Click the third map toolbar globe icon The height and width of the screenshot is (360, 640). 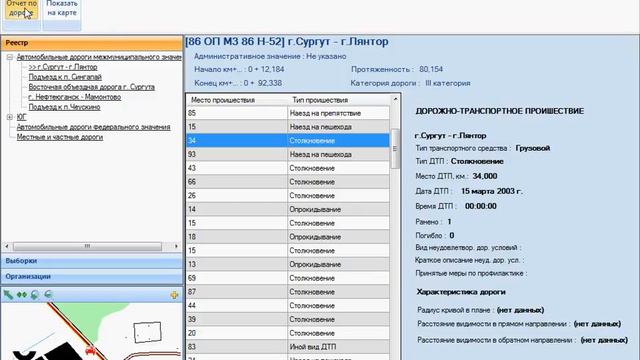pos(35,294)
